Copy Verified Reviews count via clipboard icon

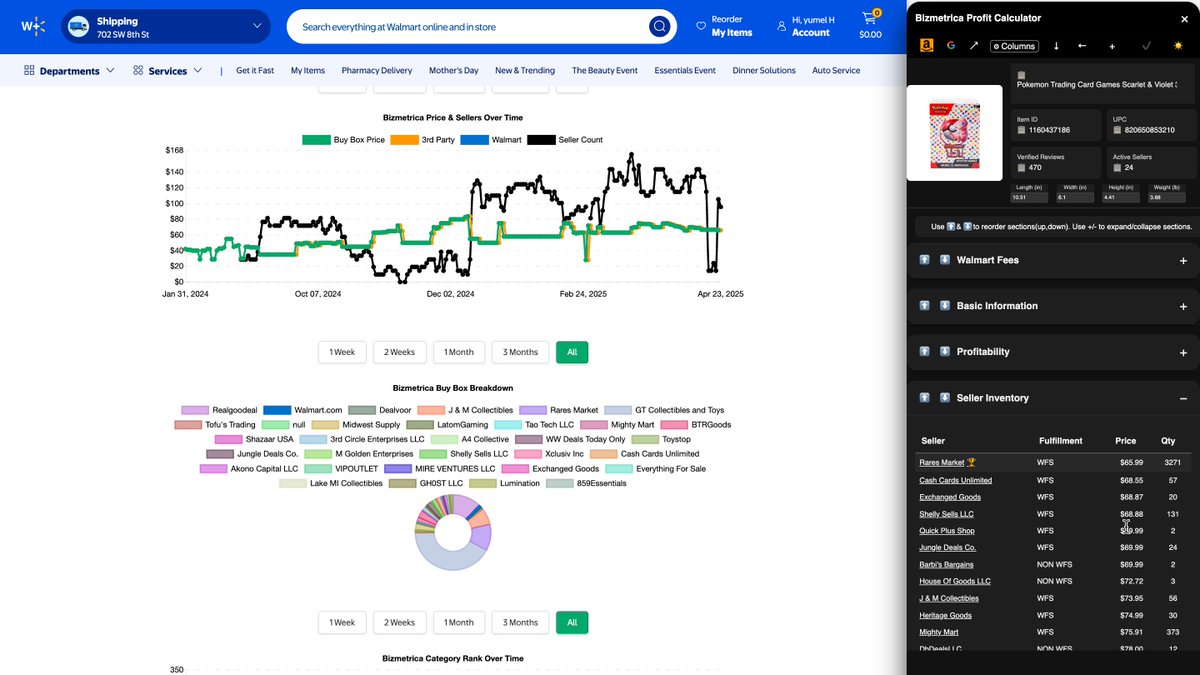pos(1021,167)
